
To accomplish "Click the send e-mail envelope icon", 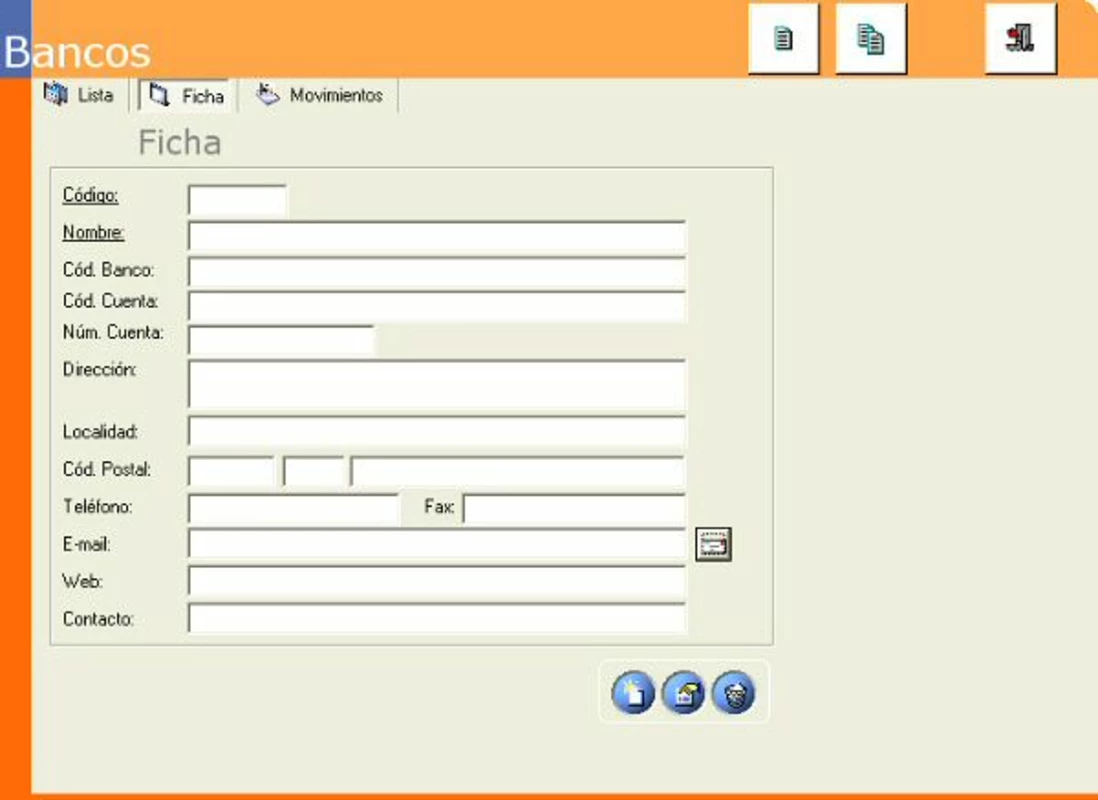I will tap(713, 544).
